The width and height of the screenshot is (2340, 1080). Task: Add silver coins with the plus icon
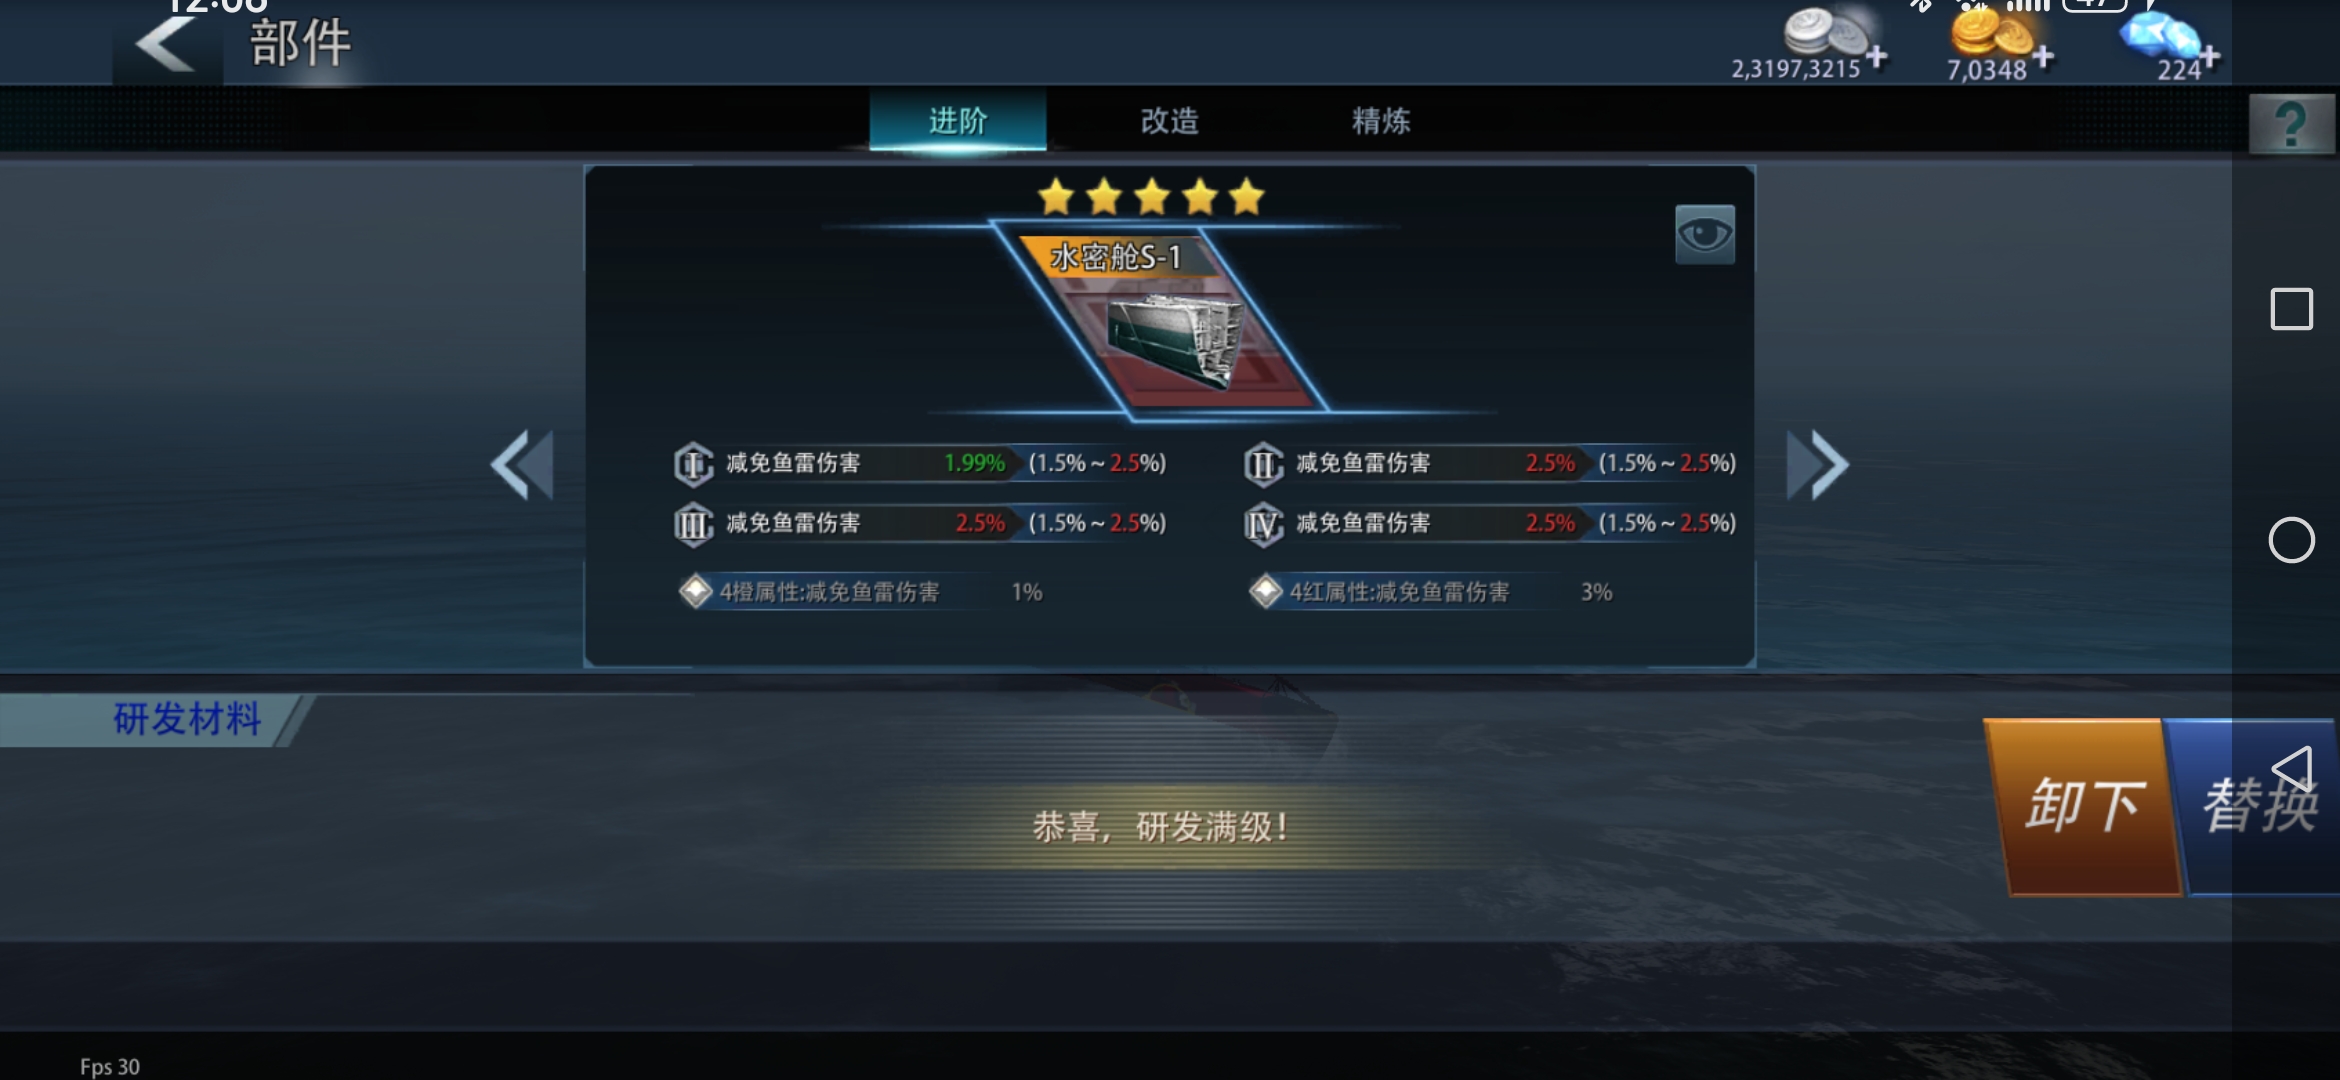(1877, 56)
